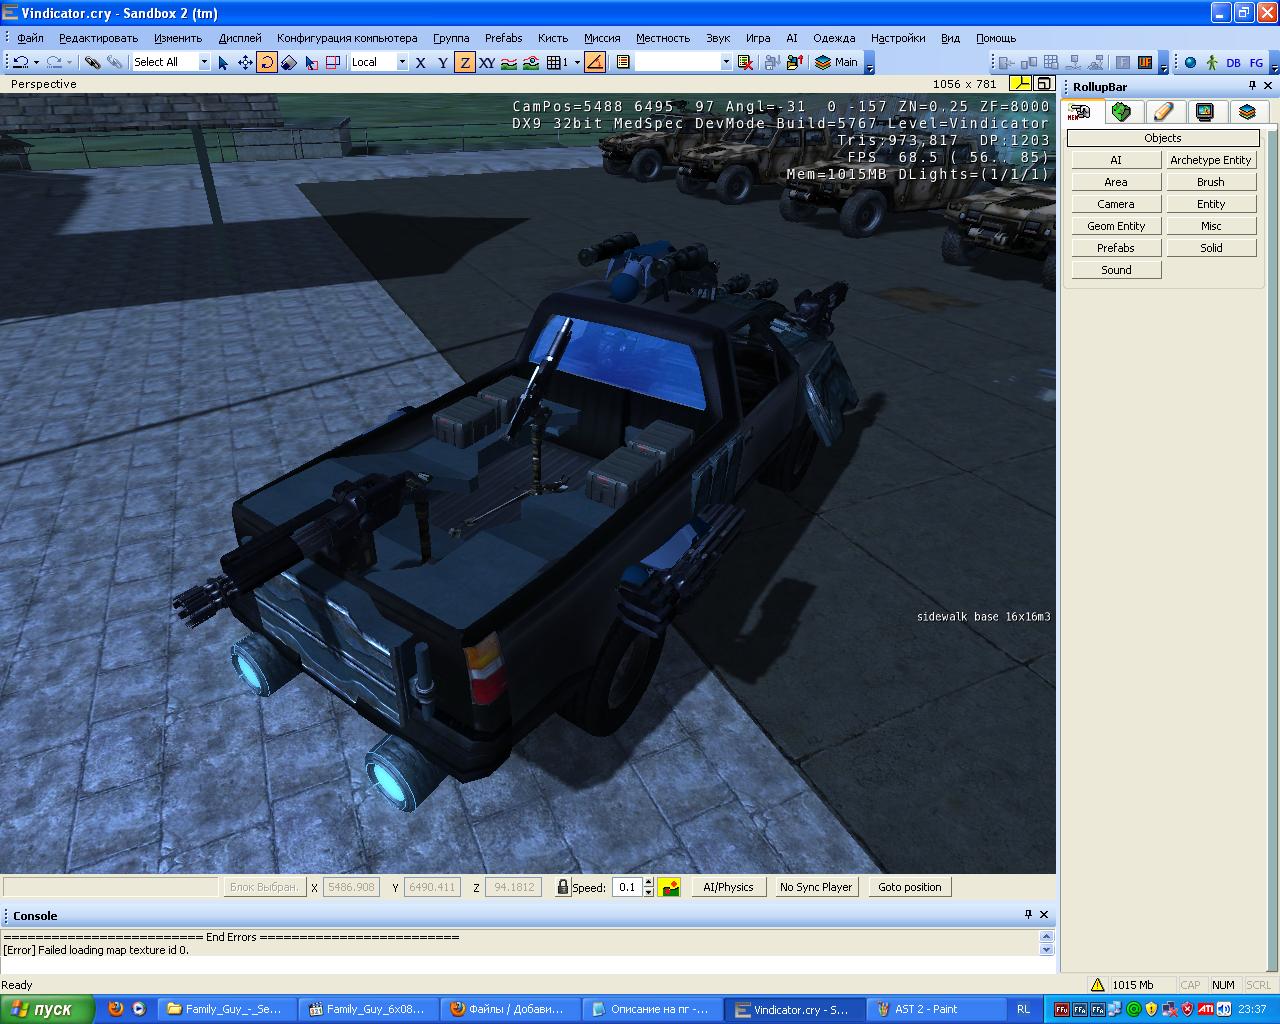Image resolution: width=1280 pixels, height=1024 pixels.
Task: Toggle follow terrain and snap to objects
Action: click(531, 62)
